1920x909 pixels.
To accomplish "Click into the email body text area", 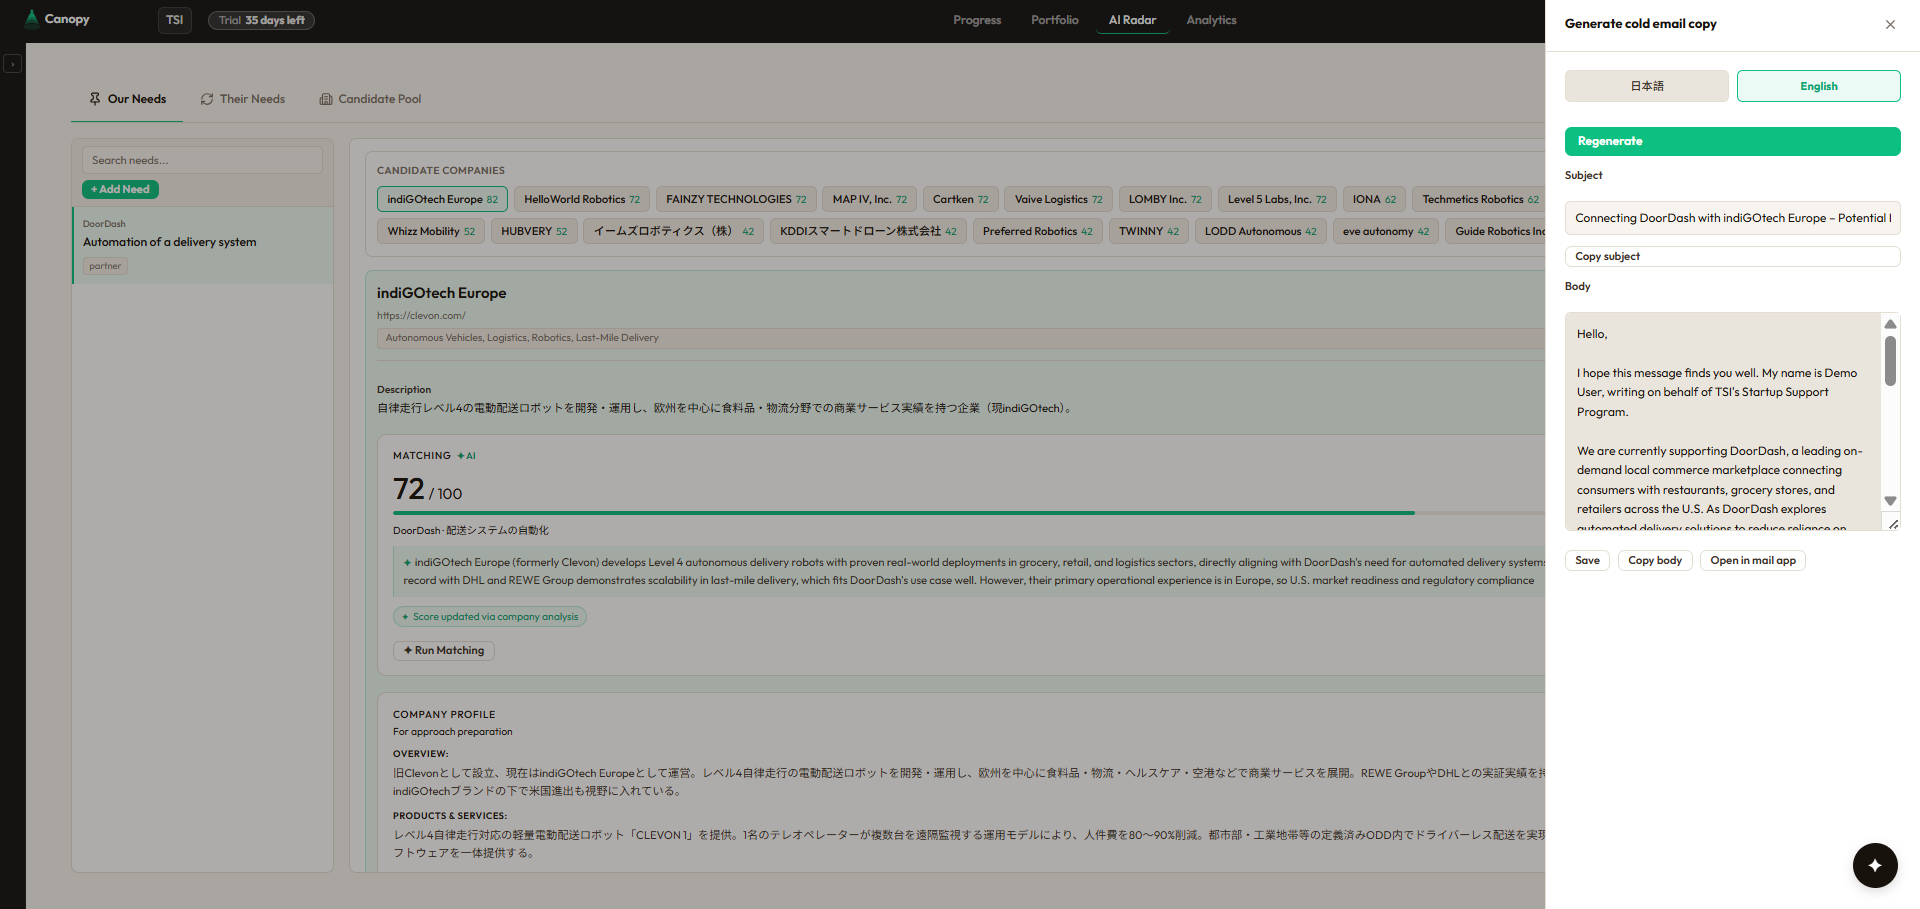I will click(x=1723, y=421).
